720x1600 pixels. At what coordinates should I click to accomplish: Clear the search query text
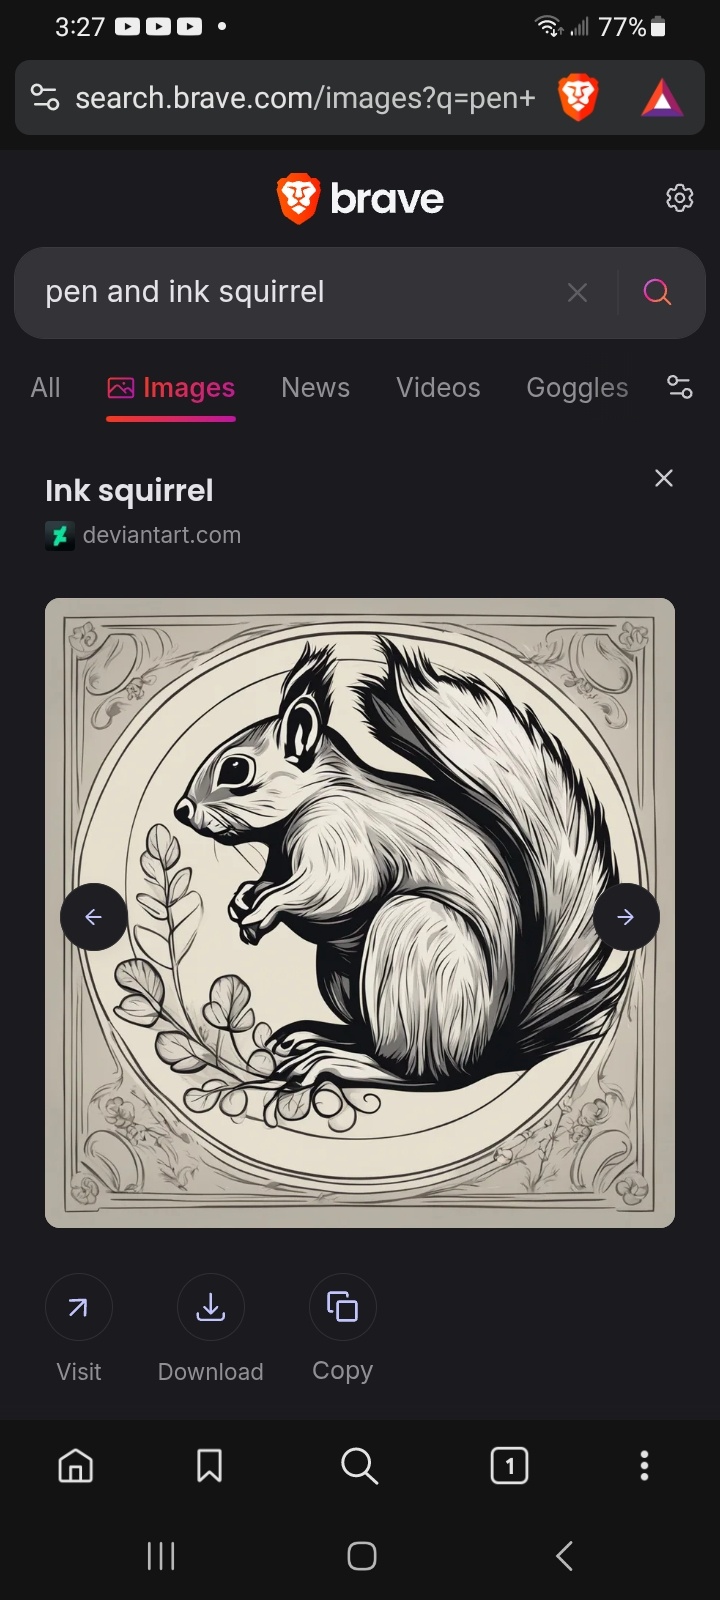[577, 292]
